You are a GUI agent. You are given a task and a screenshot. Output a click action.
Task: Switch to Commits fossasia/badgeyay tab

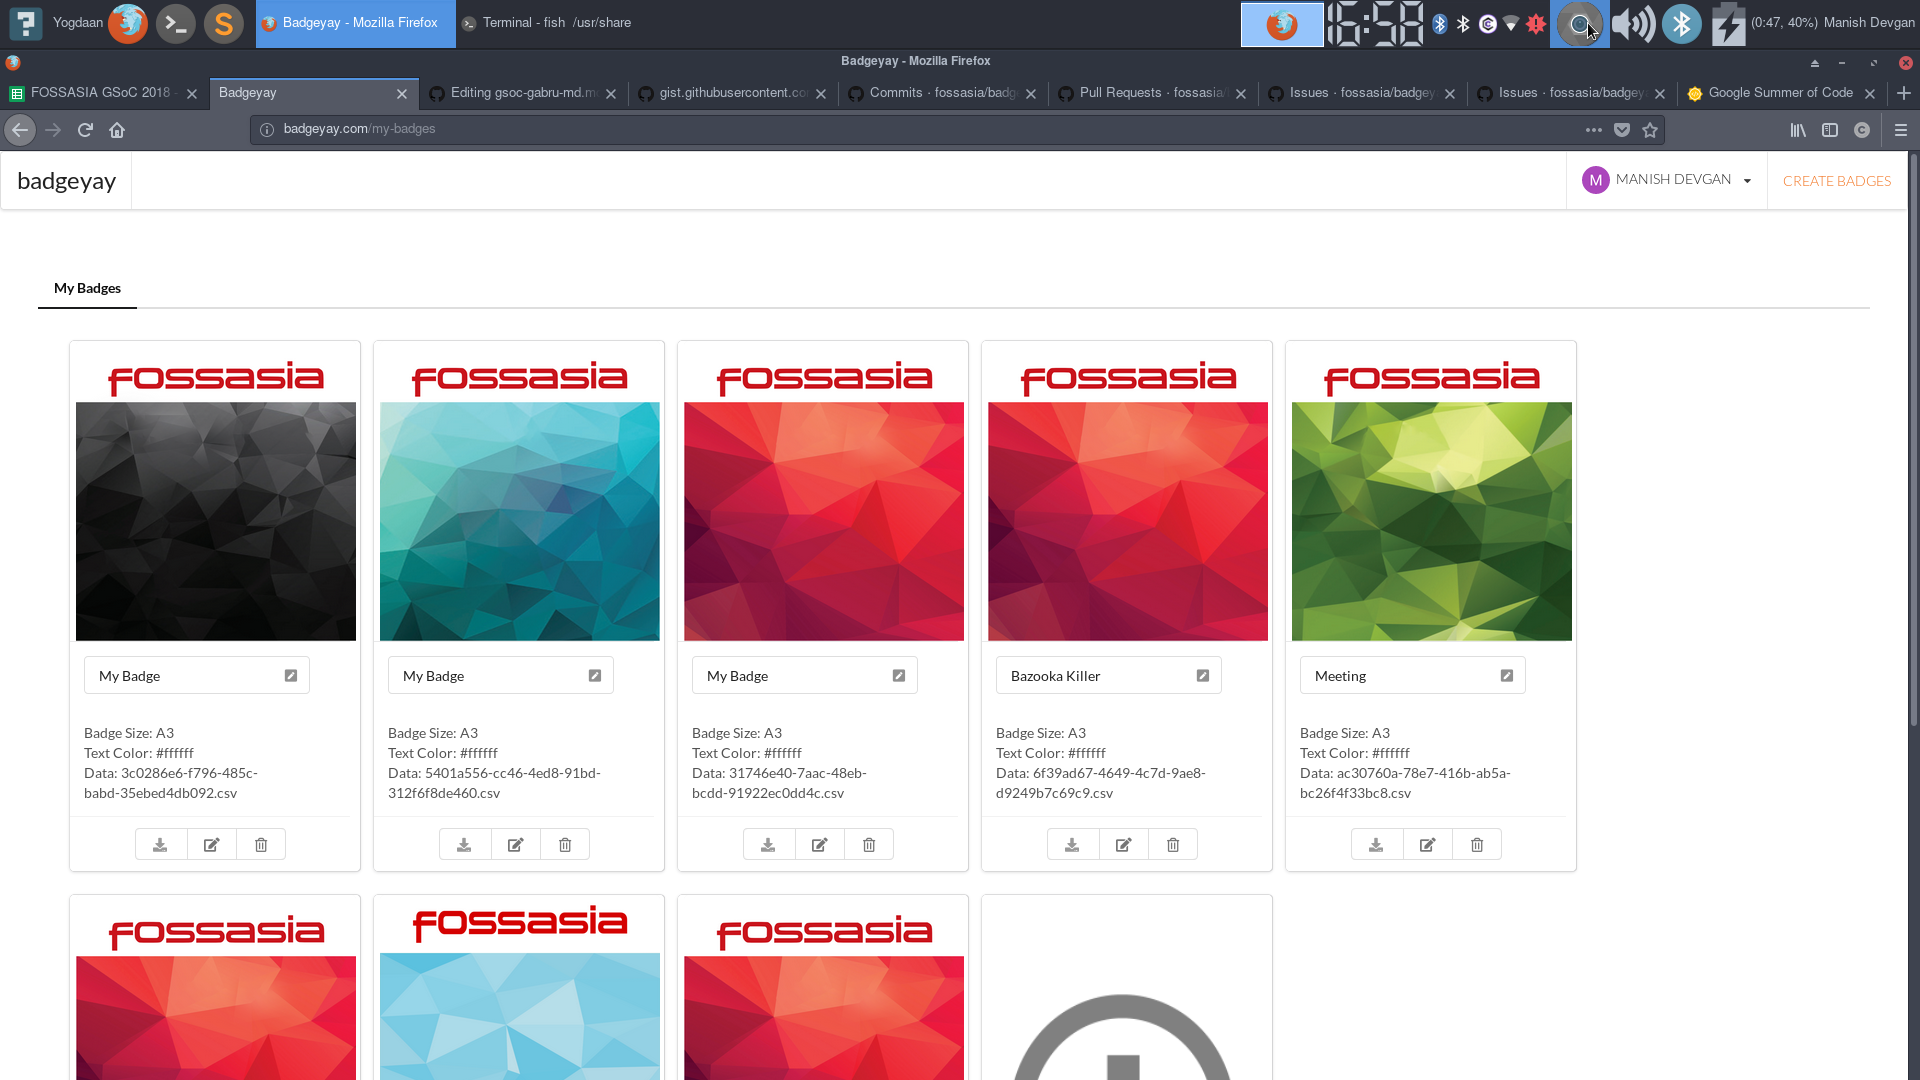944,93
